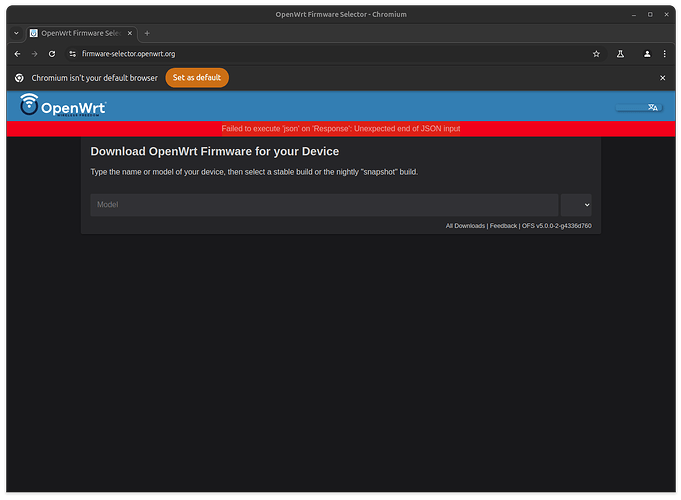The image size is (681, 500).
Task: Open the OFS v5.0.0-2-g4336d760 version link
Action: [556, 226]
